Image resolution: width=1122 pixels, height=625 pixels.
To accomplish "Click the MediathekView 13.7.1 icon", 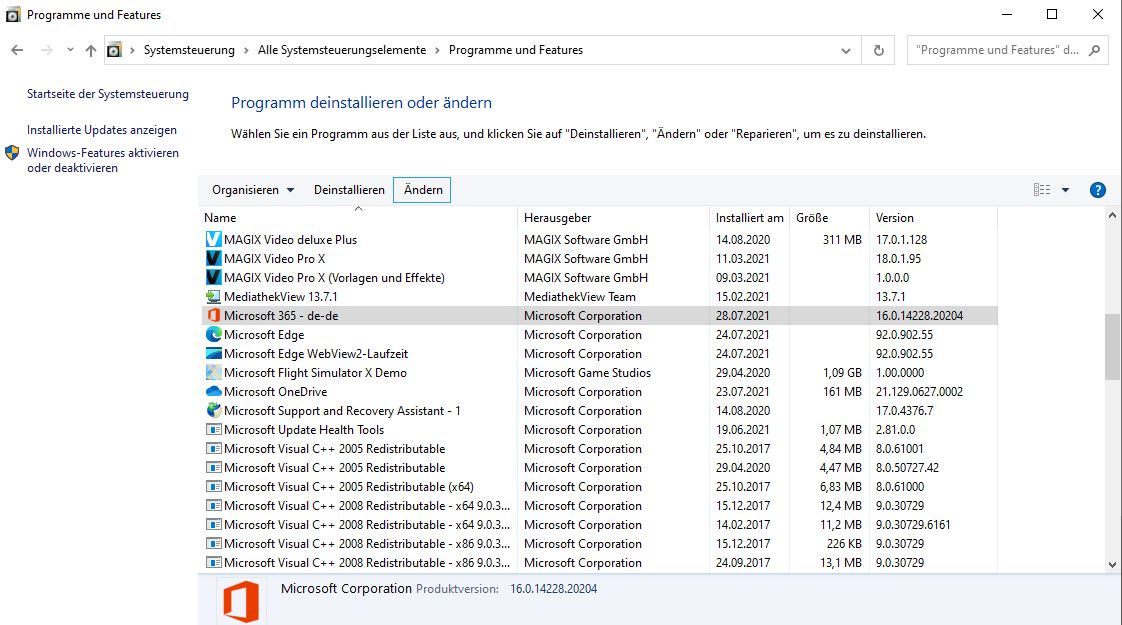I will (x=213, y=296).
